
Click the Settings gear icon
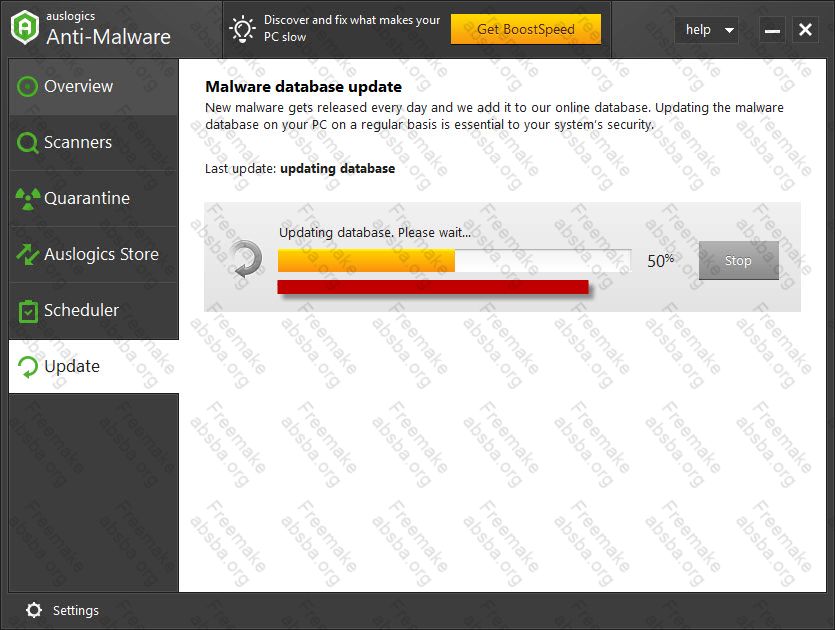coord(34,610)
